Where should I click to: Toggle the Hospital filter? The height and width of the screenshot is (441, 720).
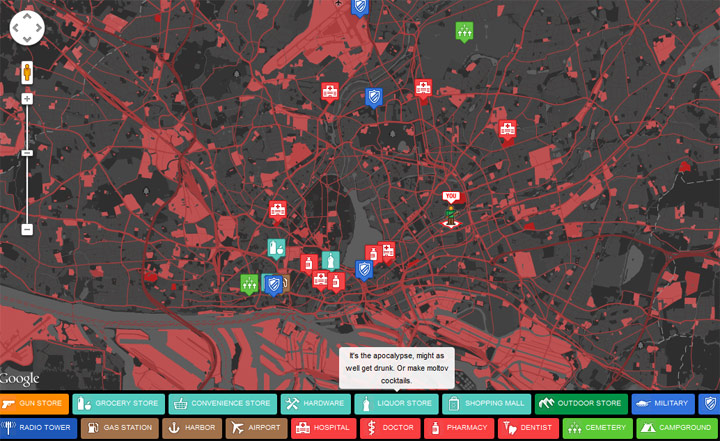pyautogui.click(x=320, y=428)
